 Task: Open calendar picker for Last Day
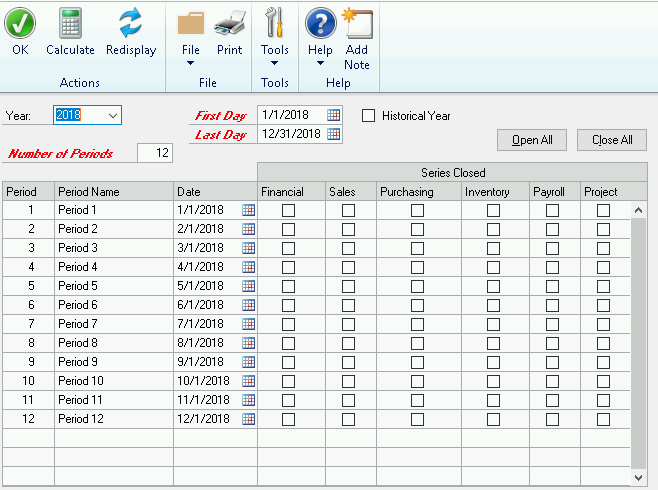tap(334, 134)
